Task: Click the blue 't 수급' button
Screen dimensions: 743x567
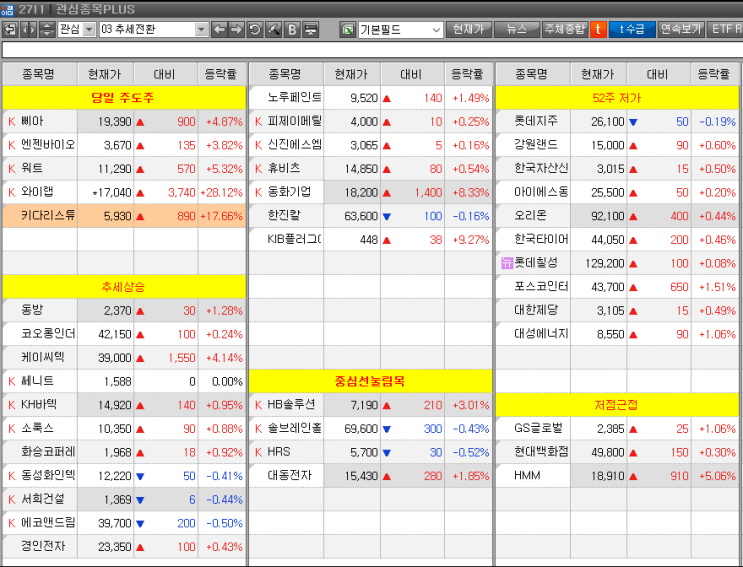Action: click(x=632, y=29)
